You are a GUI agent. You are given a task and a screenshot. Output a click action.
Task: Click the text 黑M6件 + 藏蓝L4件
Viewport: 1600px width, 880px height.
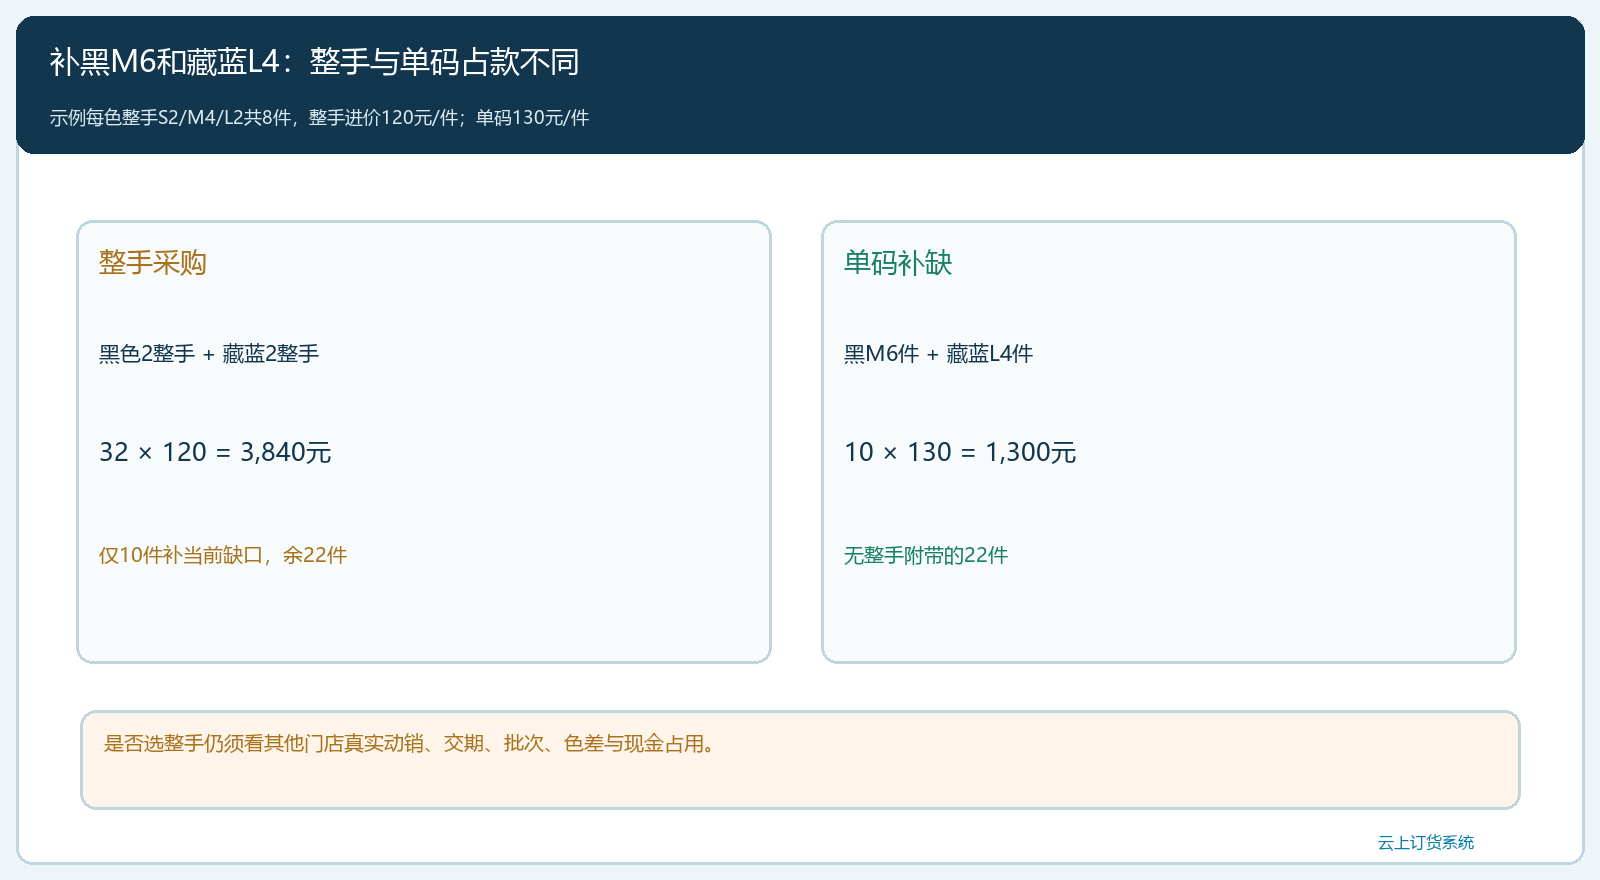[938, 354]
